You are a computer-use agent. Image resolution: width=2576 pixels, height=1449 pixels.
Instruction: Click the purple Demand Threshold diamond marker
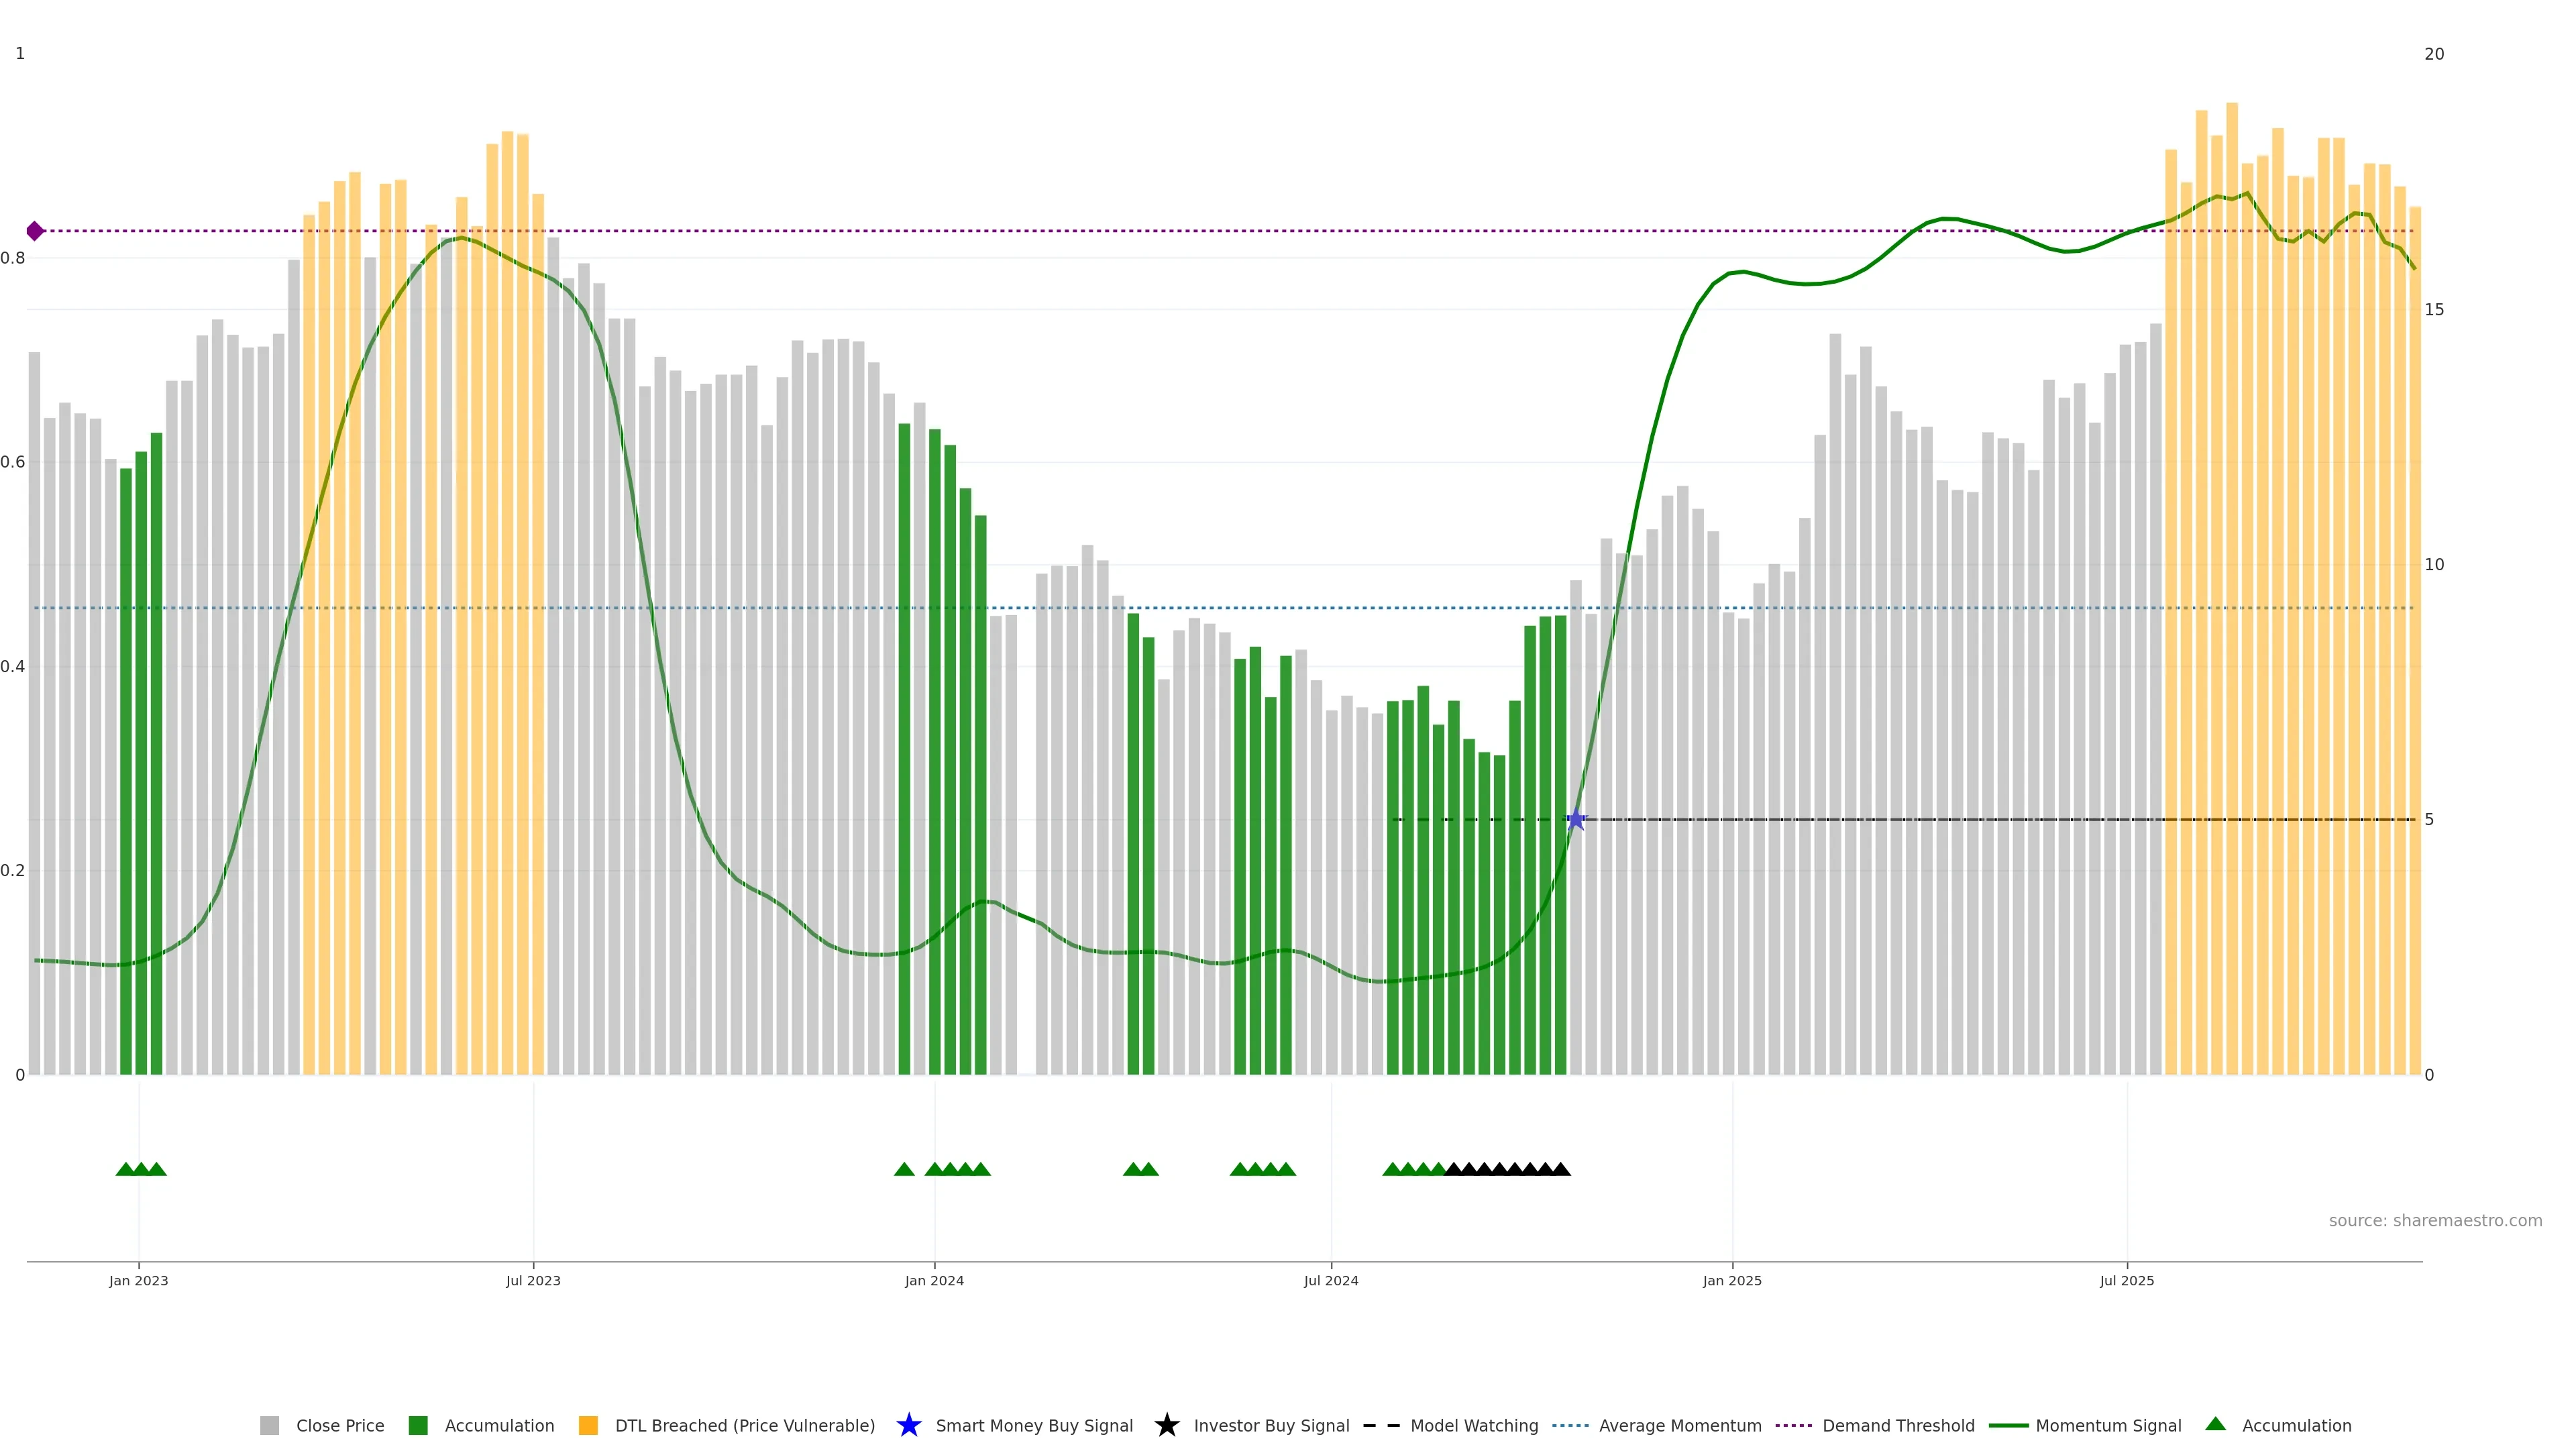click(x=35, y=231)
